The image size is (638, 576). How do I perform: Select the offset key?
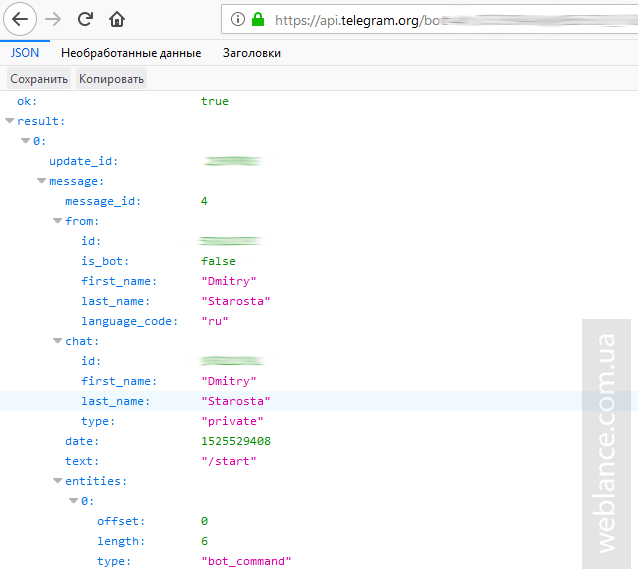(x=121, y=521)
